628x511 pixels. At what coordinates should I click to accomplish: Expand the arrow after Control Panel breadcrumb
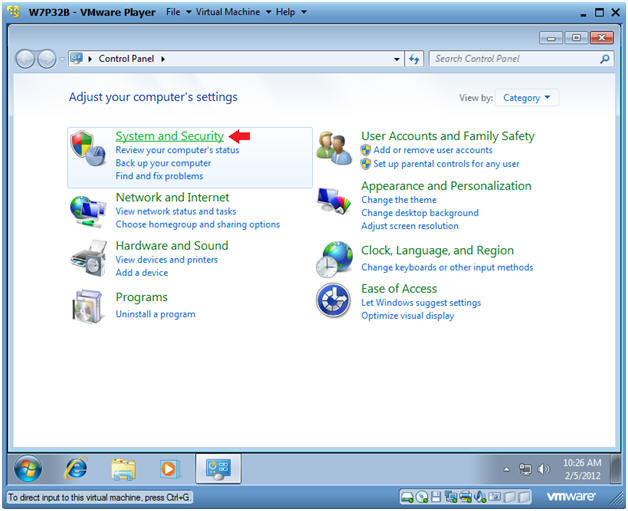point(163,59)
